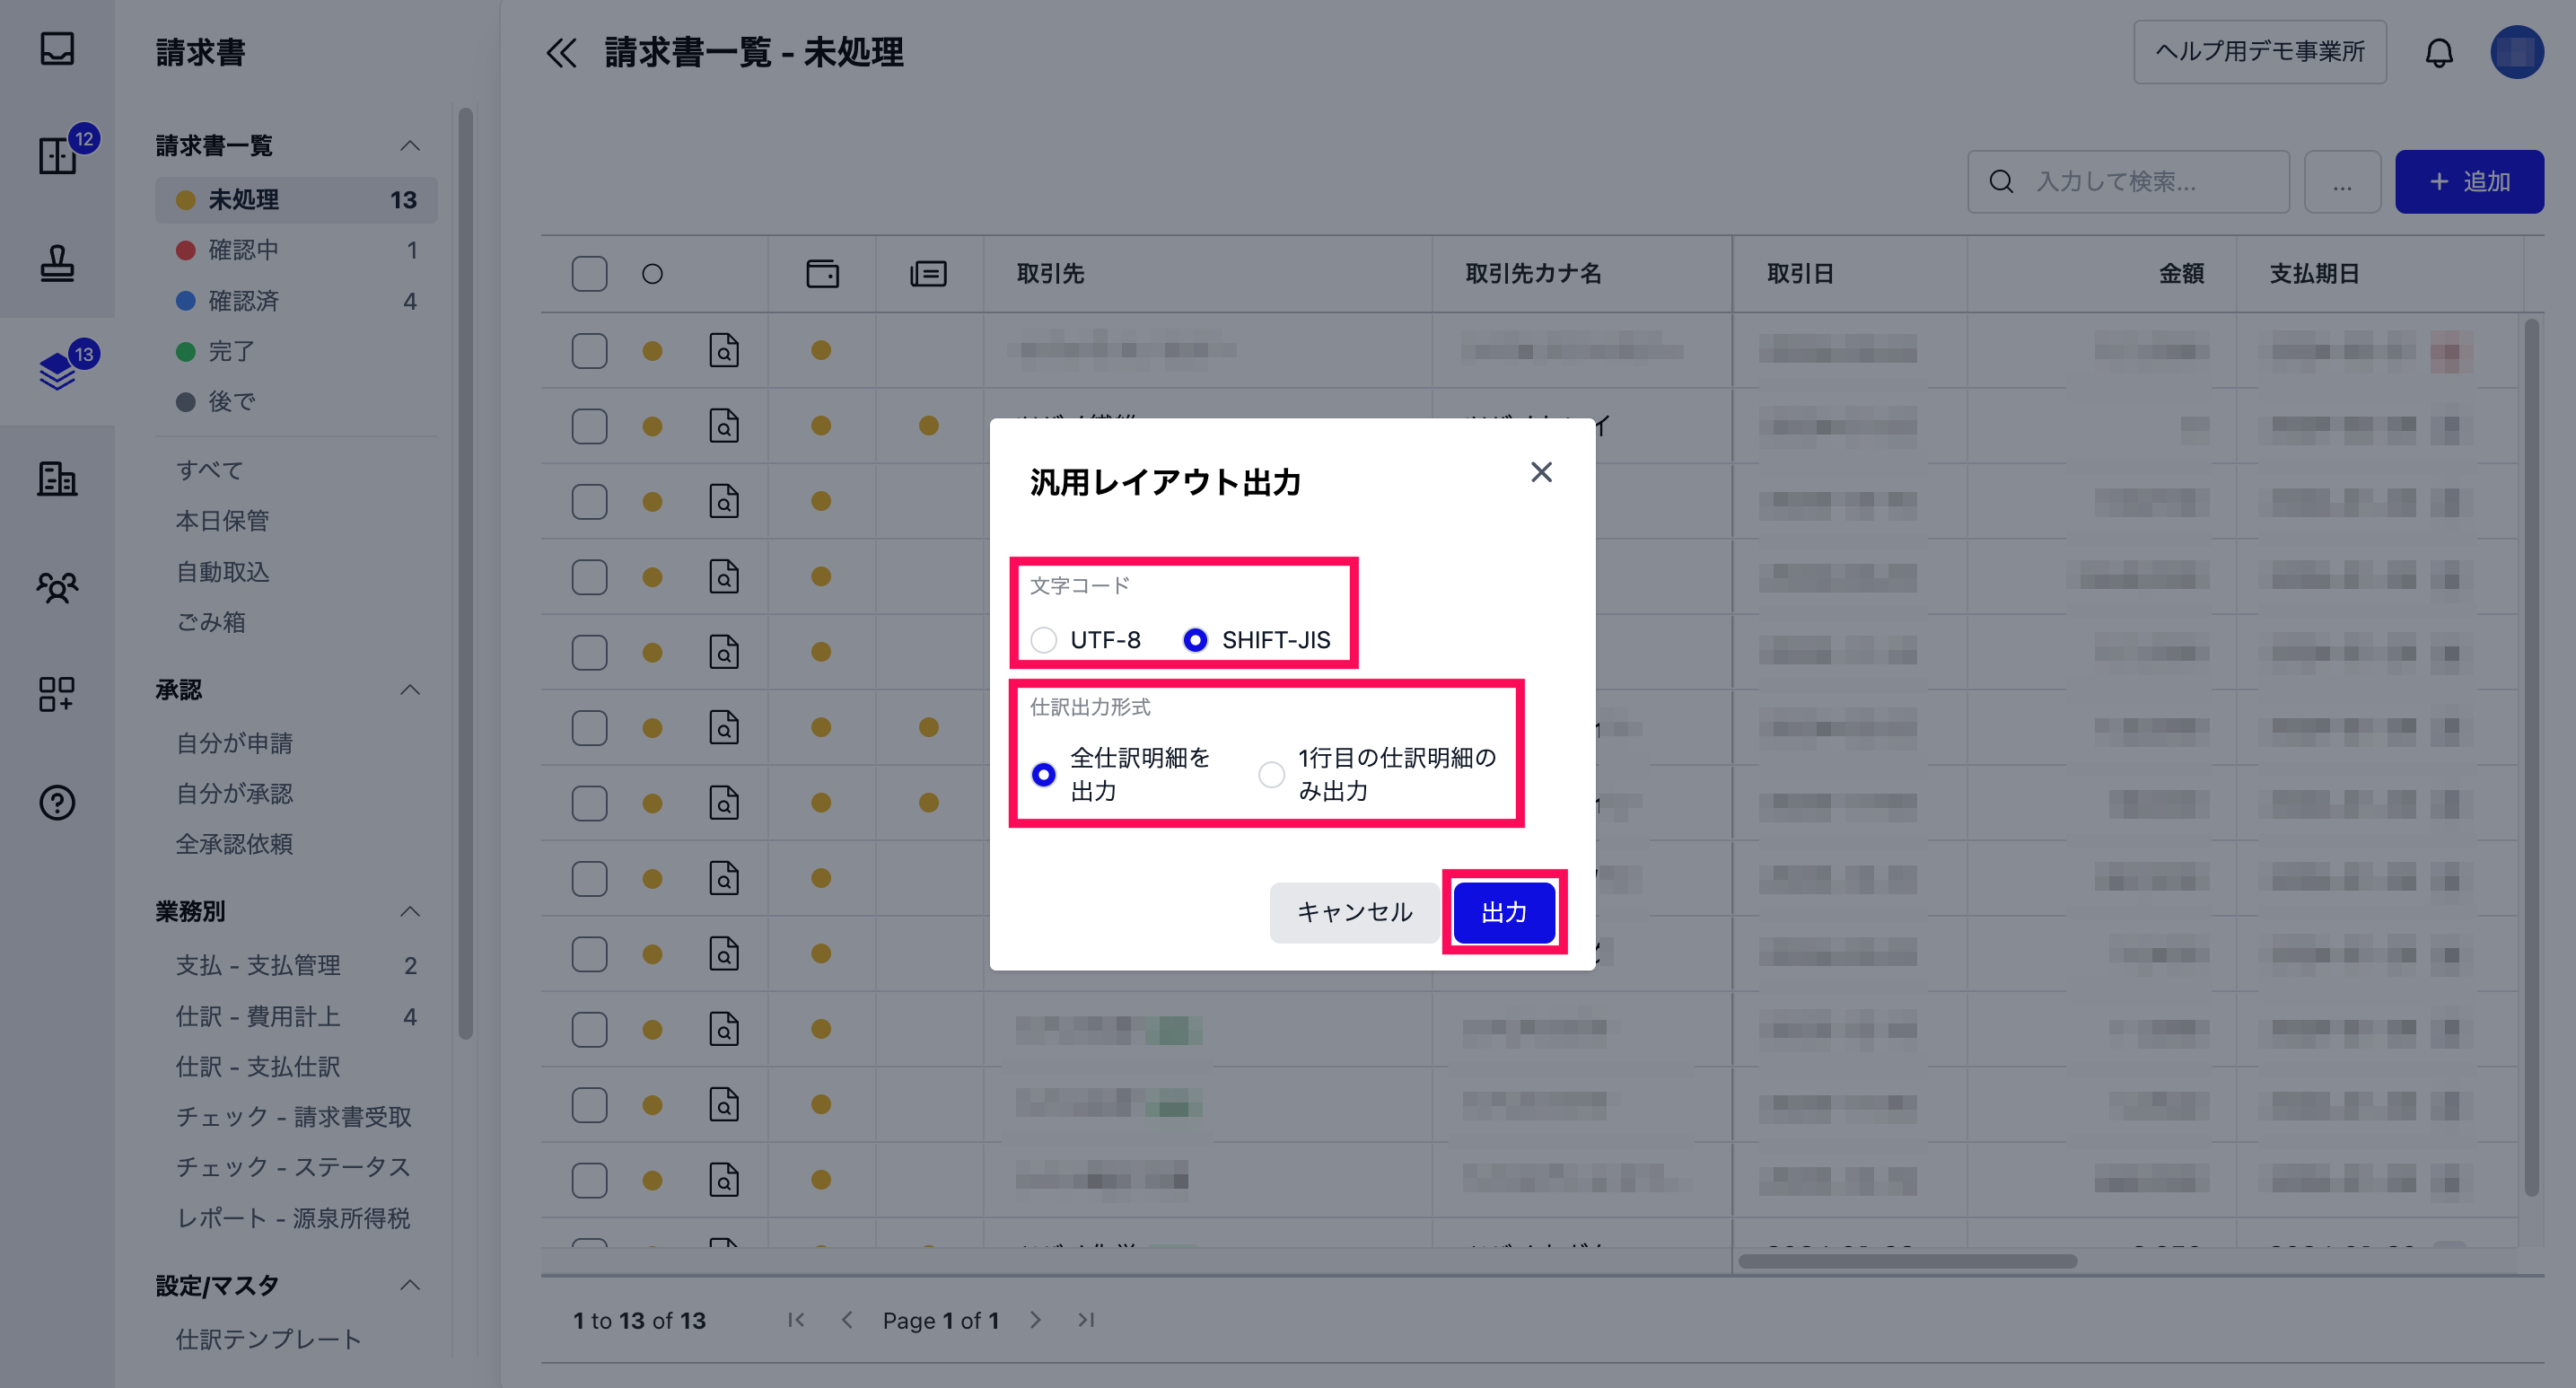Open document preview icon in fifth row
Screen dimensions: 2576x1388
pyautogui.click(x=724, y=652)
